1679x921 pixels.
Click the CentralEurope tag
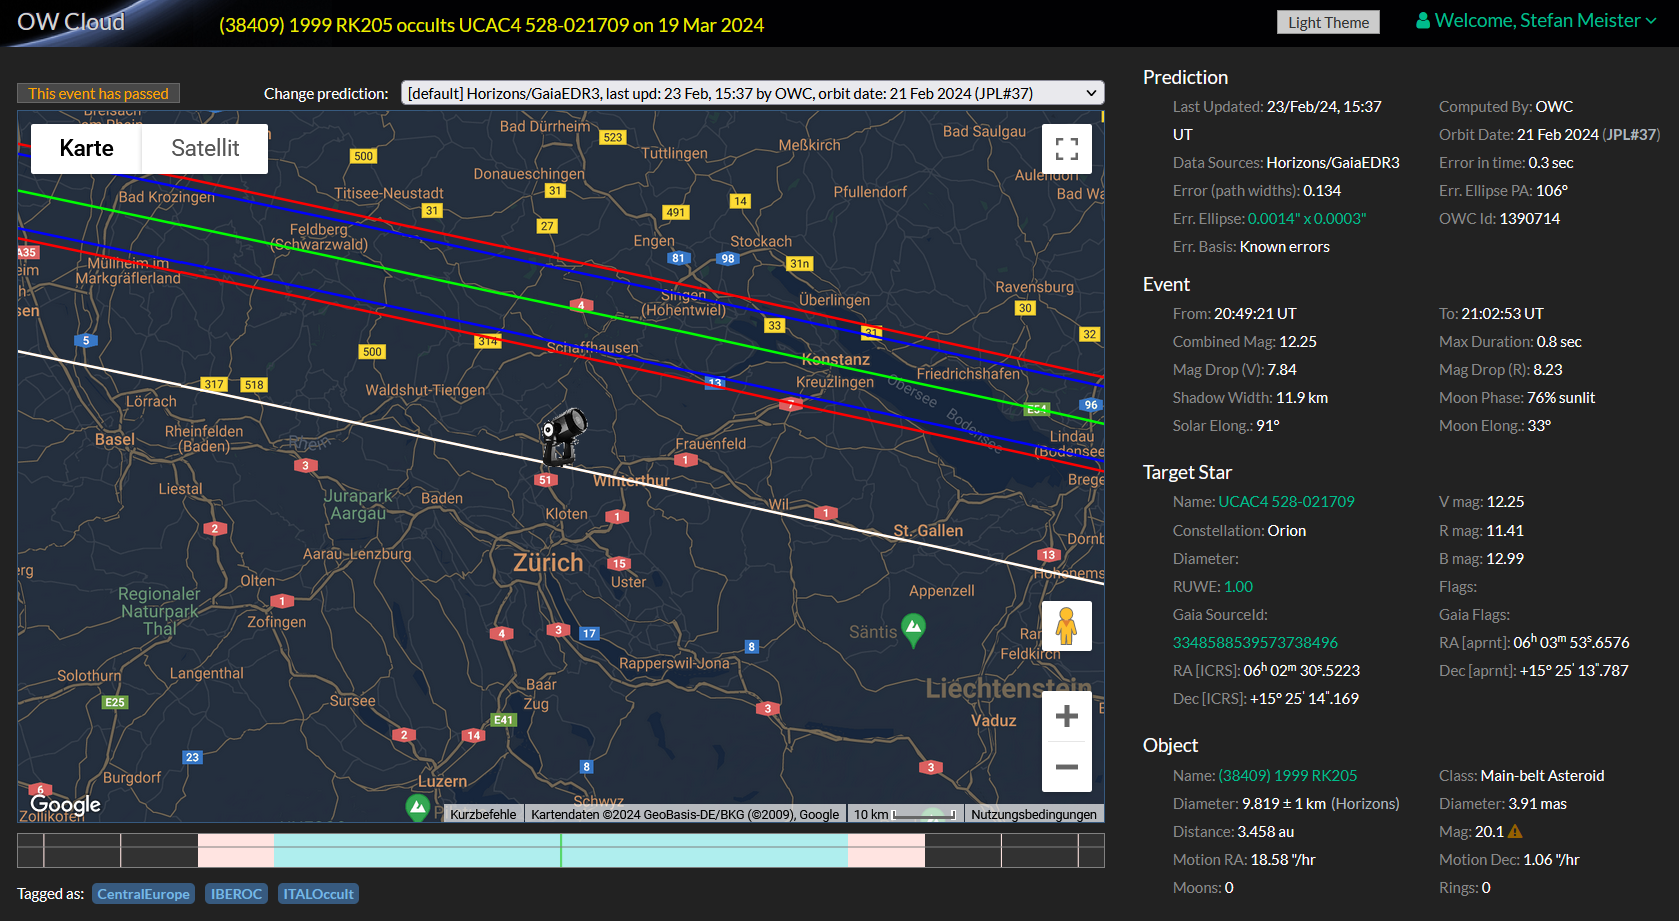click(143, 894)
